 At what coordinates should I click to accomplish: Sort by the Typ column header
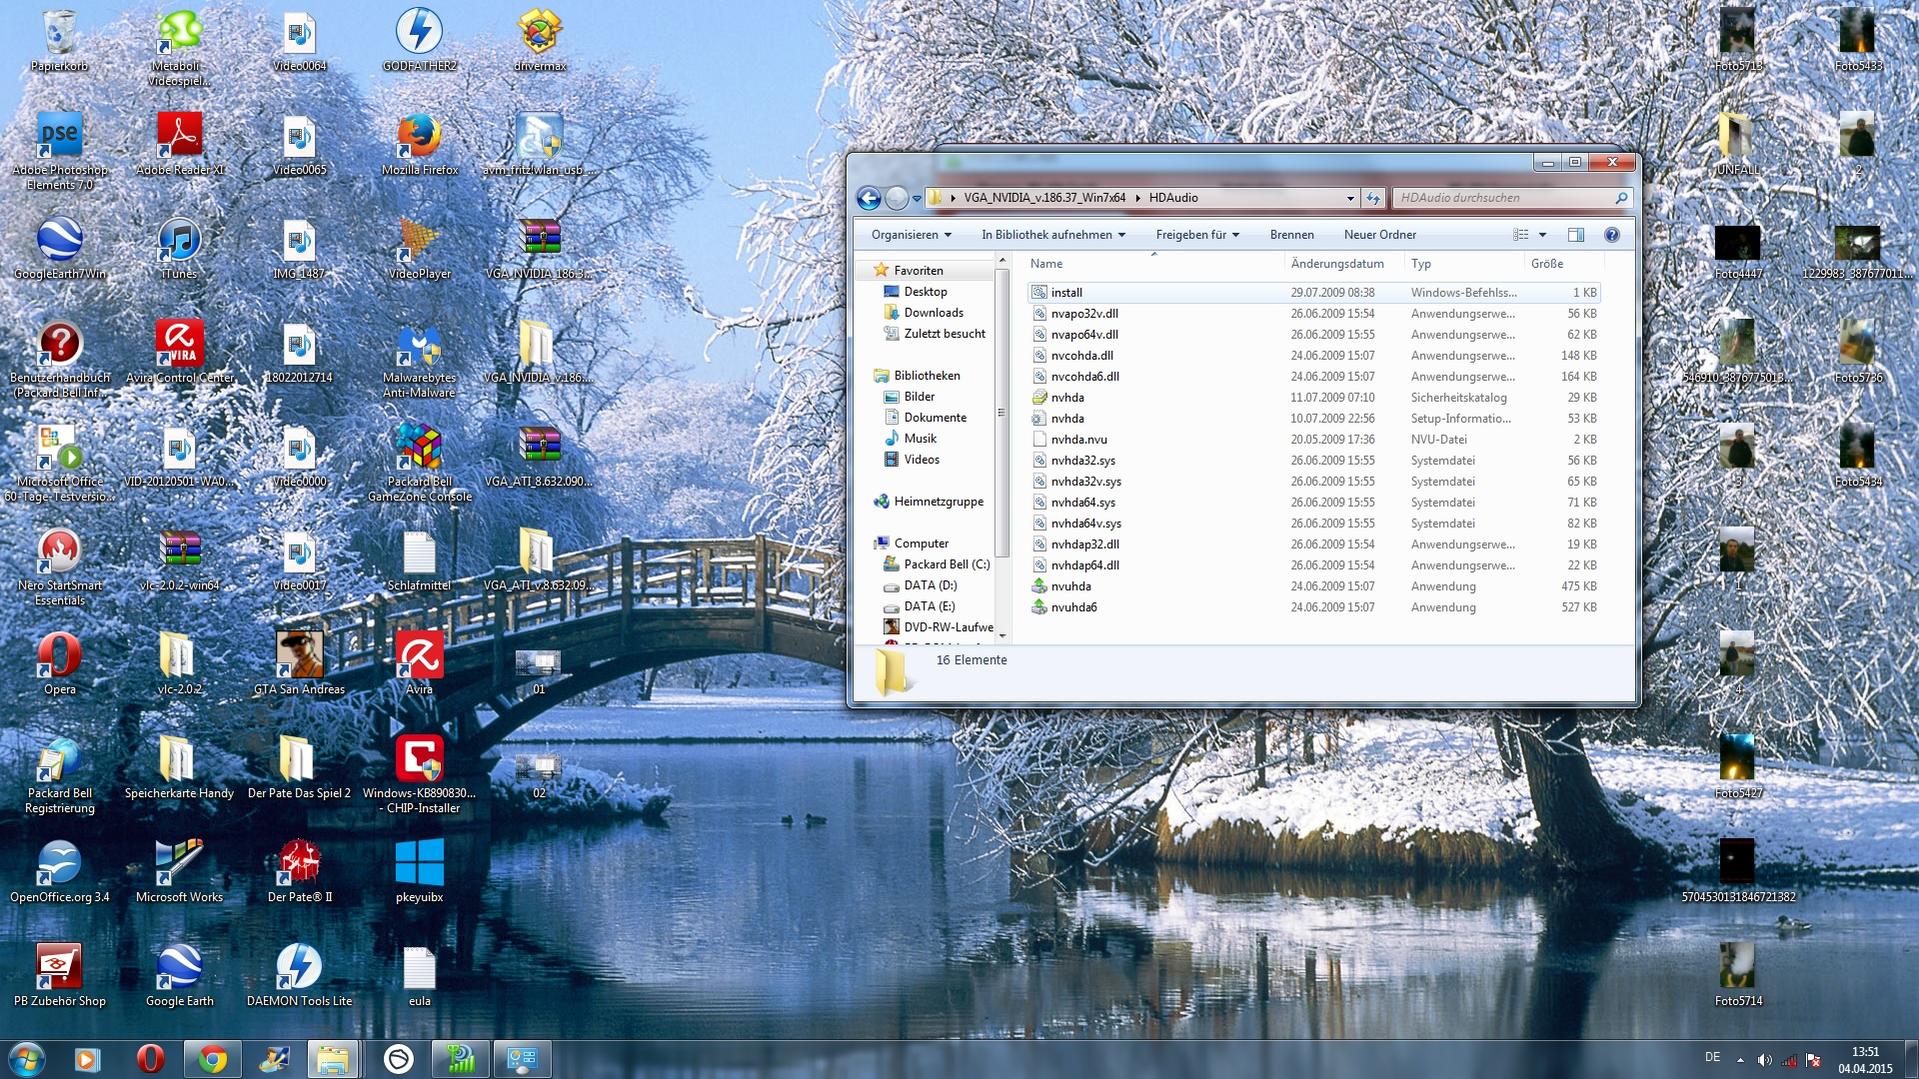click(1464, 264)
